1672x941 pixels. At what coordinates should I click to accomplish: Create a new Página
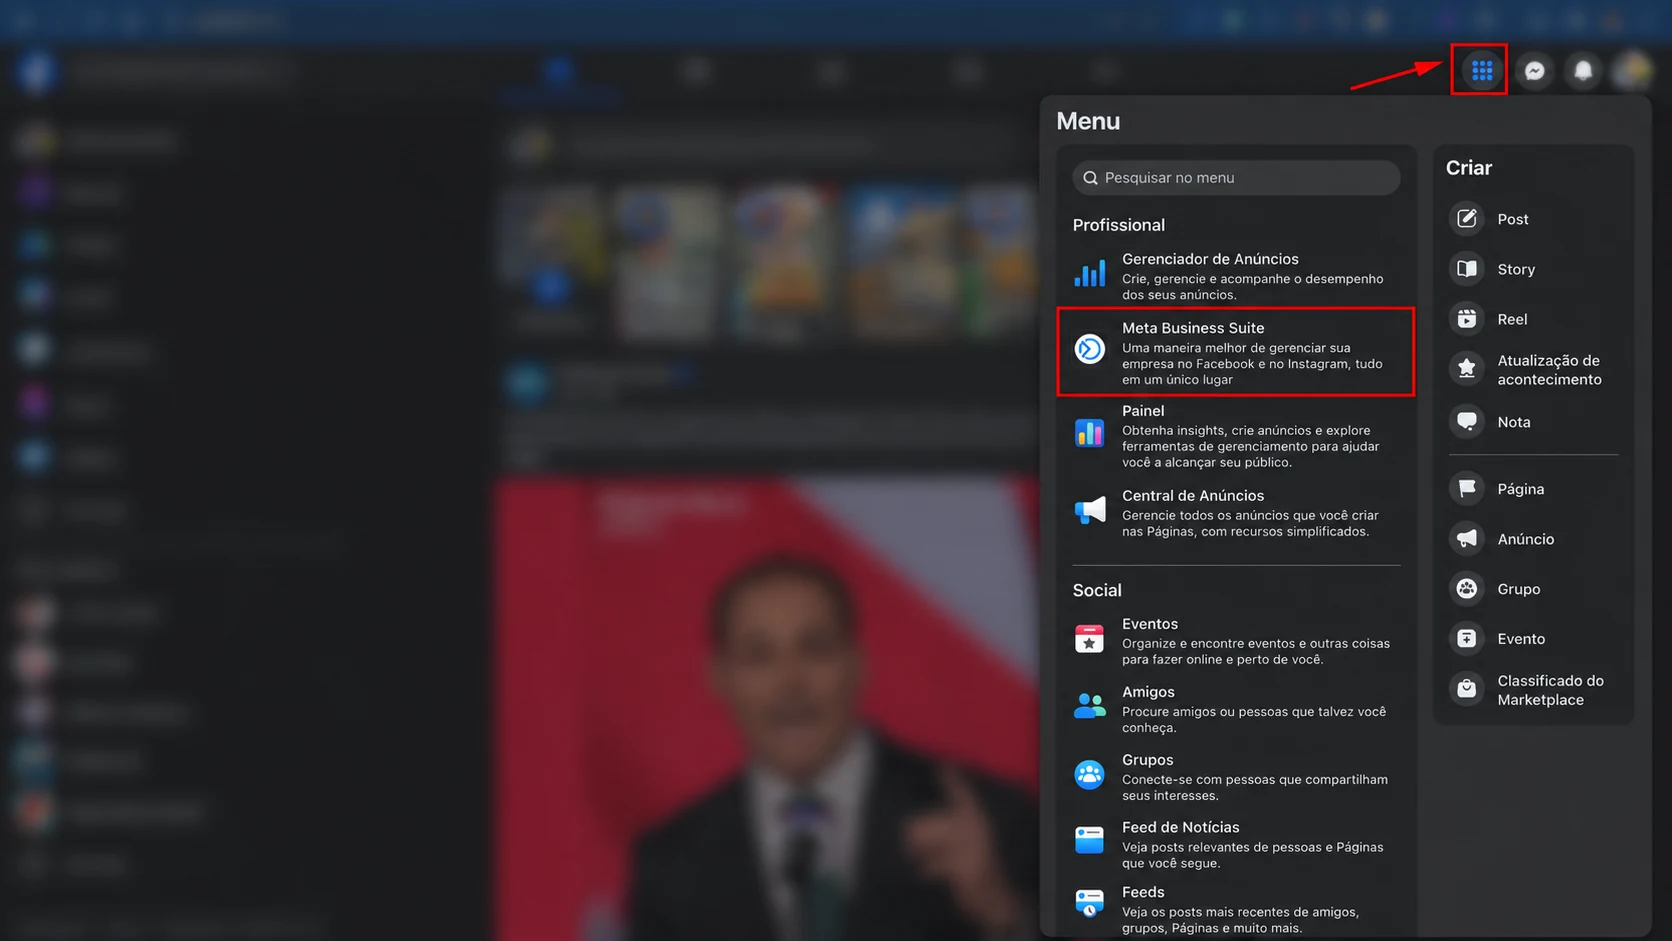pyautogui.click(x=1520, y=489)
